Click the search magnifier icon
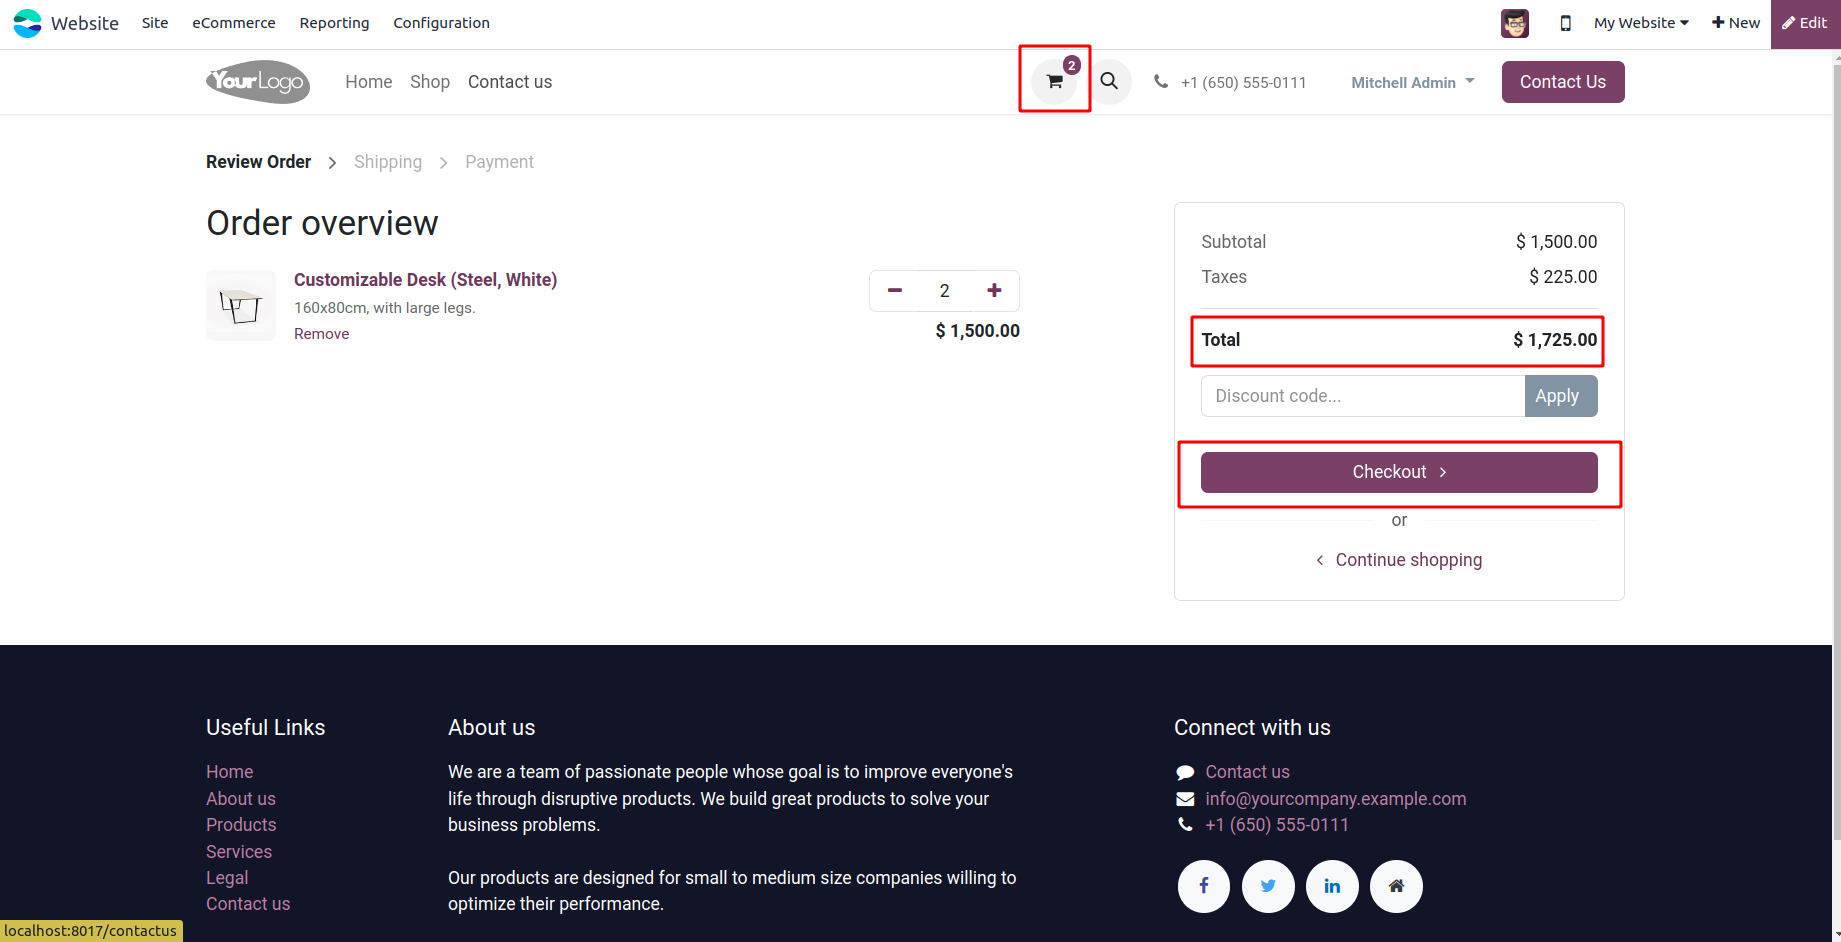 click(x=1109, y=81)
